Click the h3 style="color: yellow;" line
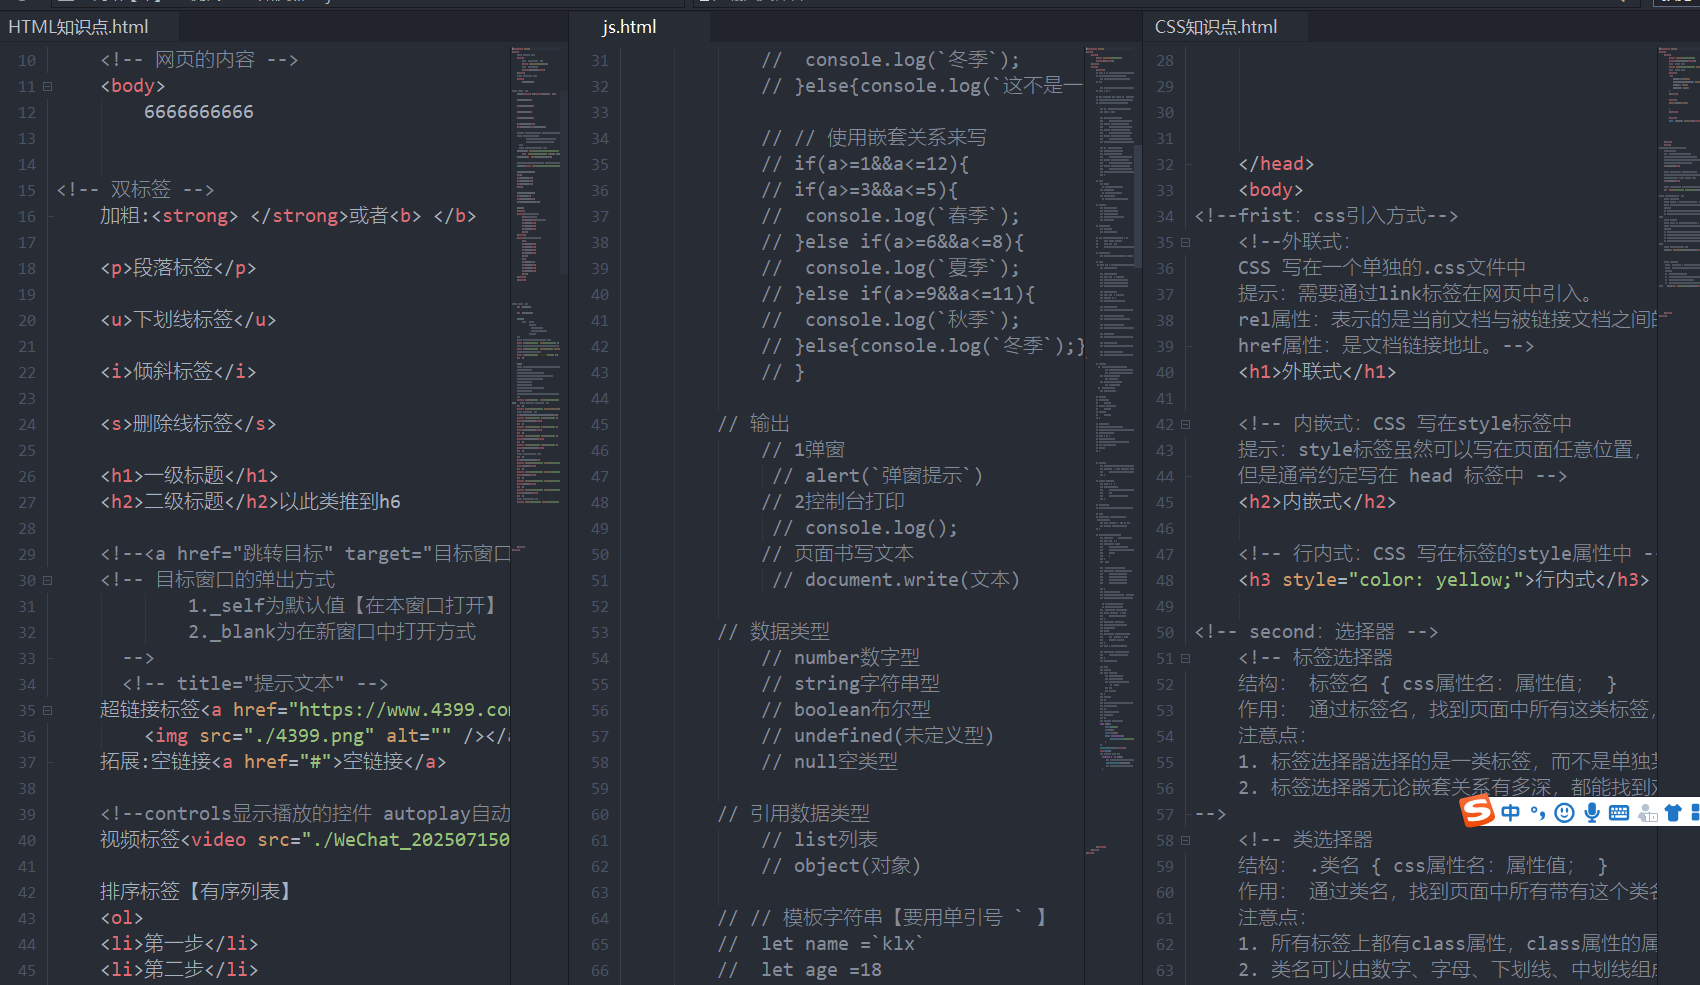The image size is (1700, 985). click(1443, 580)
